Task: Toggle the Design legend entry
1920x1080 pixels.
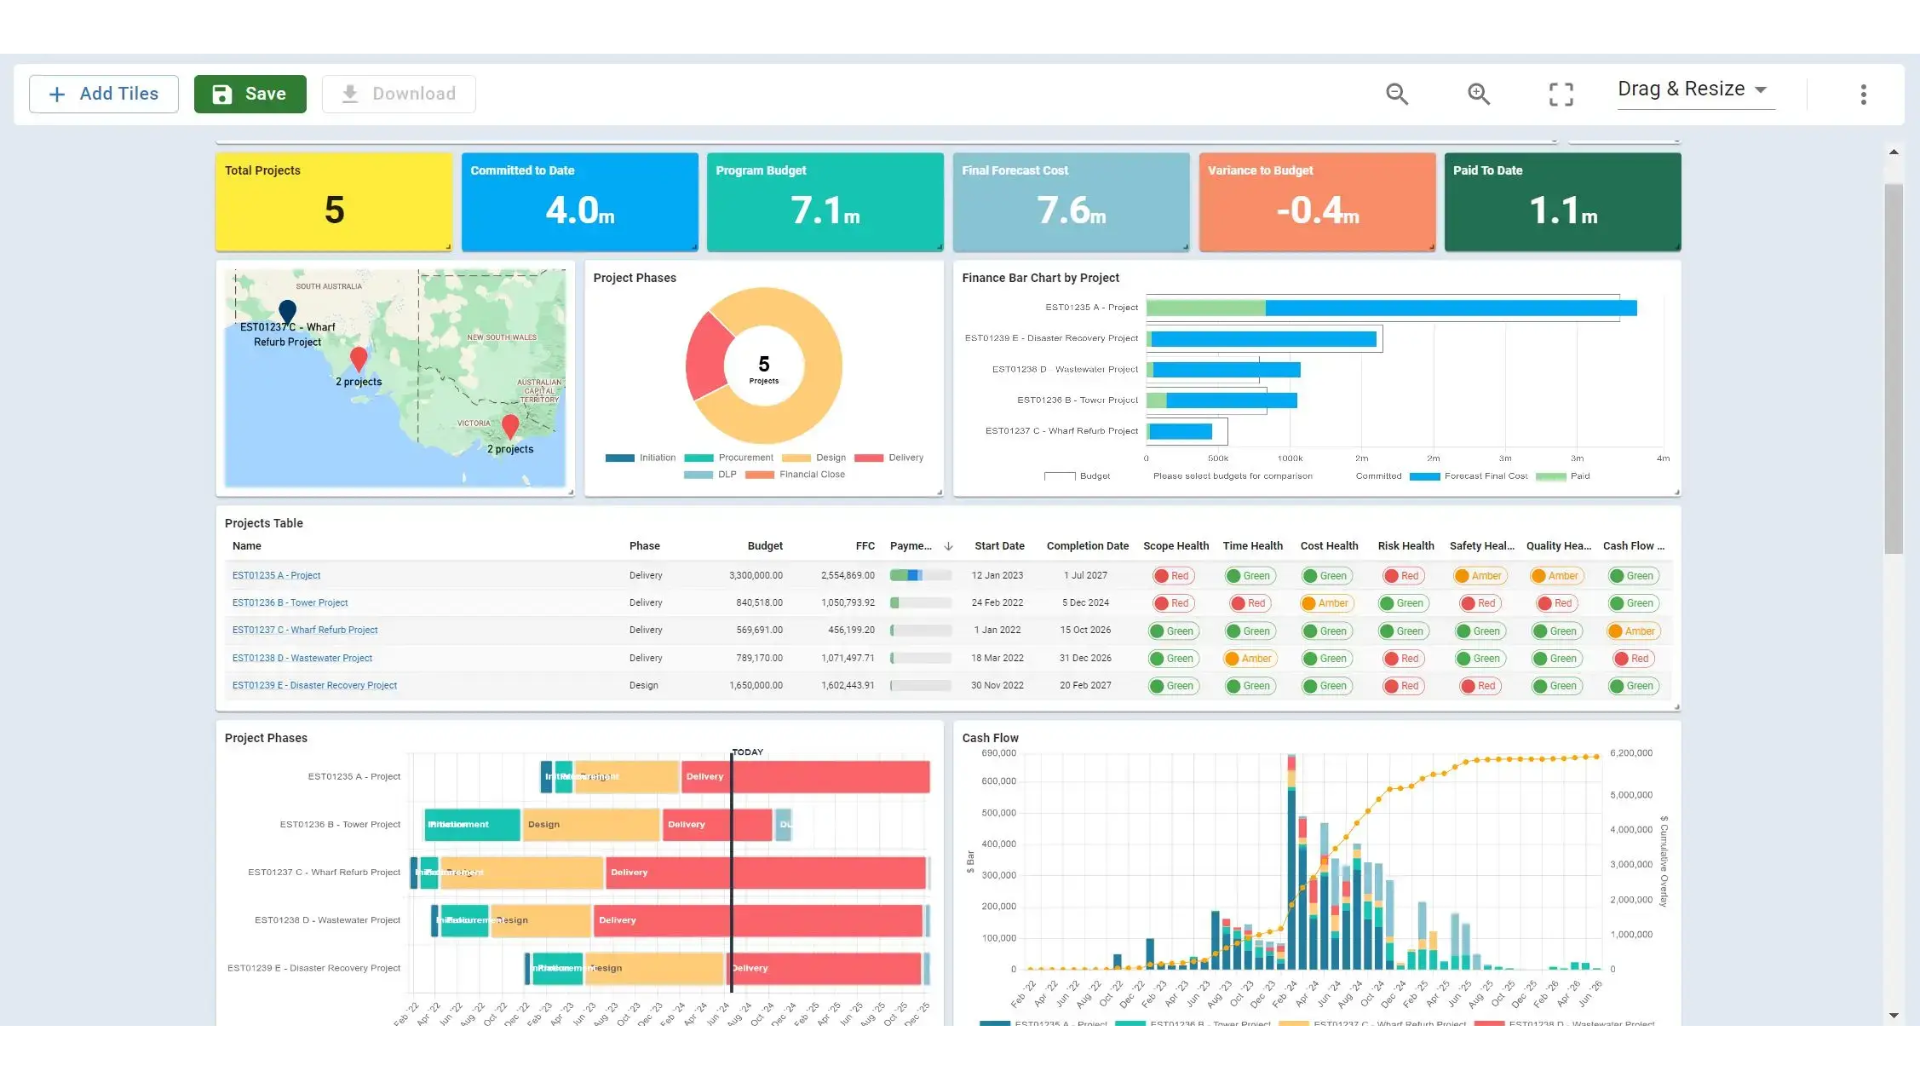Action: click(x=814, y=458)
